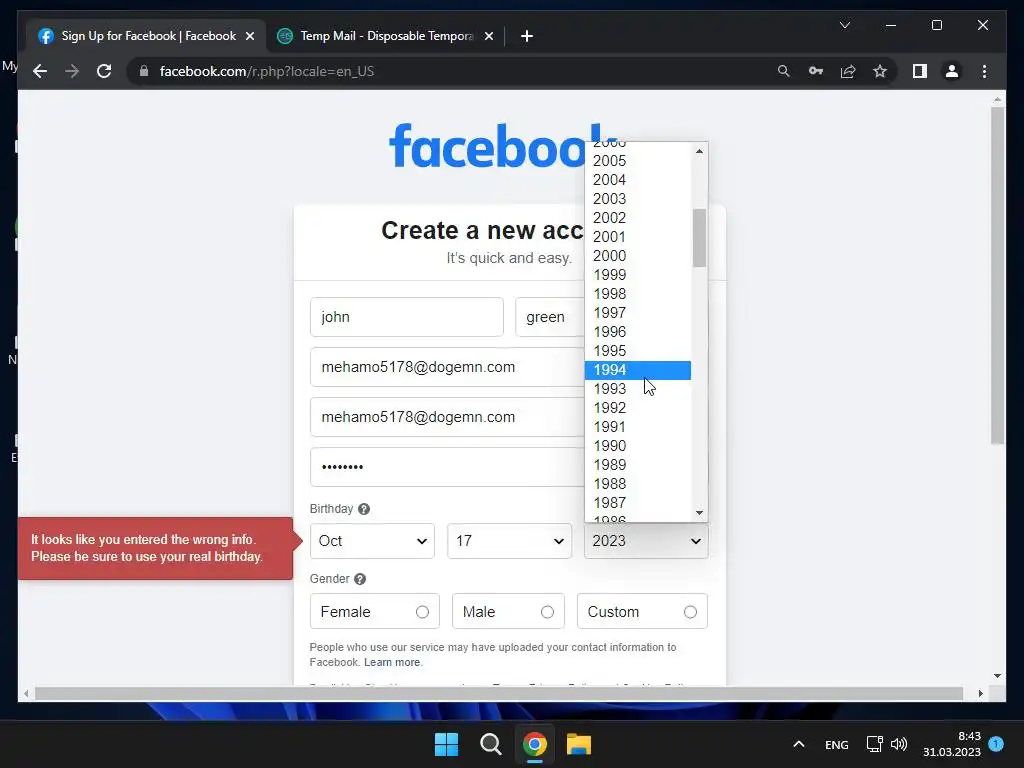Open saved passwords key icon
Screen dimensions: 1024x768
[x=816, y=71]
